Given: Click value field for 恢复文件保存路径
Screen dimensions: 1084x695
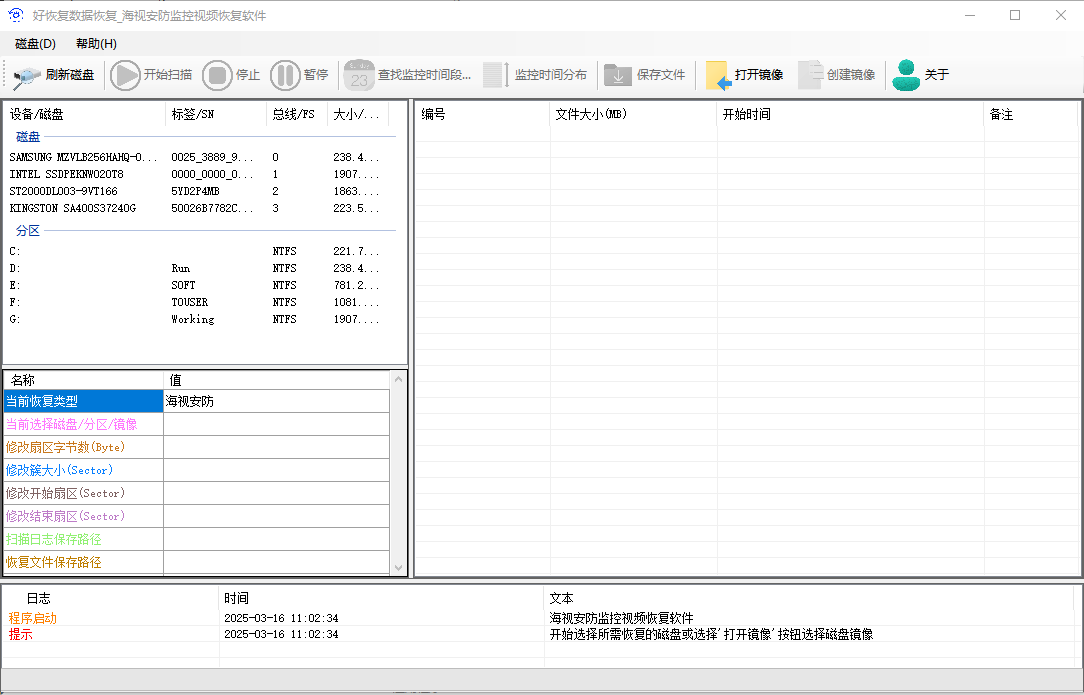Looking at the screenshot, I should (x=277, y=562).
